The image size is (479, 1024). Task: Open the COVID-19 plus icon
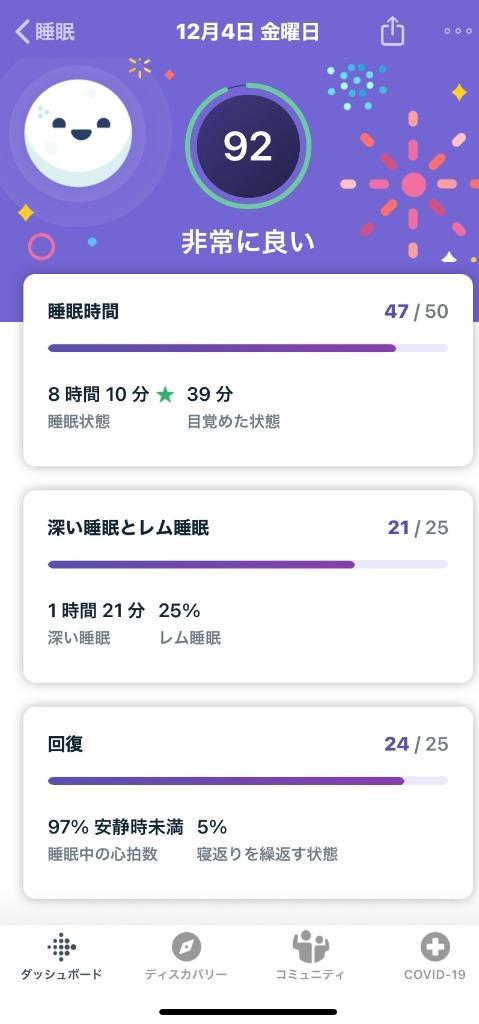(x=435, y=946)
